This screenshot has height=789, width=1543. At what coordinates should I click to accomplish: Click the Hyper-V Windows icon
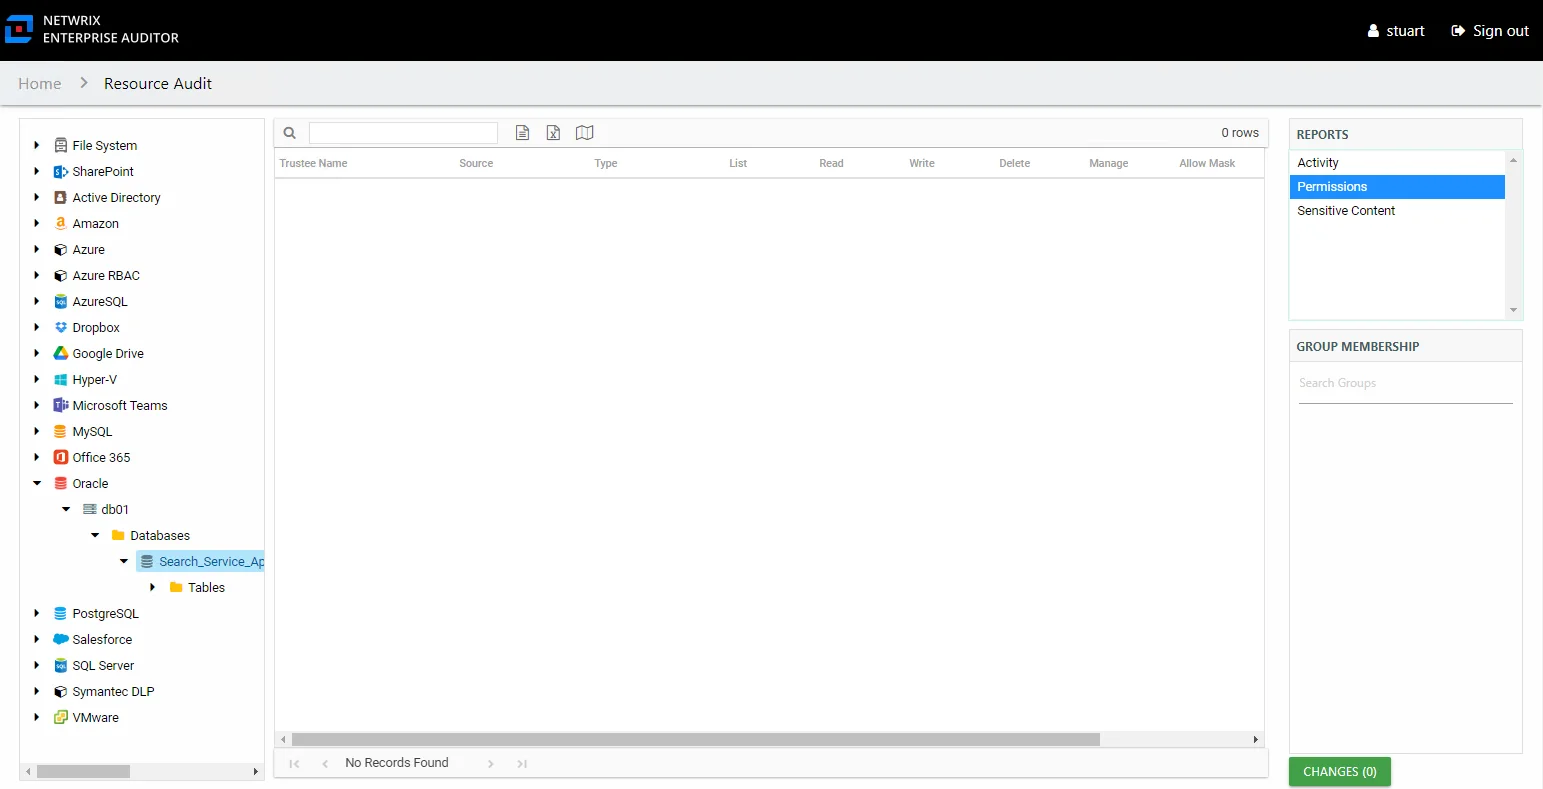tap(61, 379)
